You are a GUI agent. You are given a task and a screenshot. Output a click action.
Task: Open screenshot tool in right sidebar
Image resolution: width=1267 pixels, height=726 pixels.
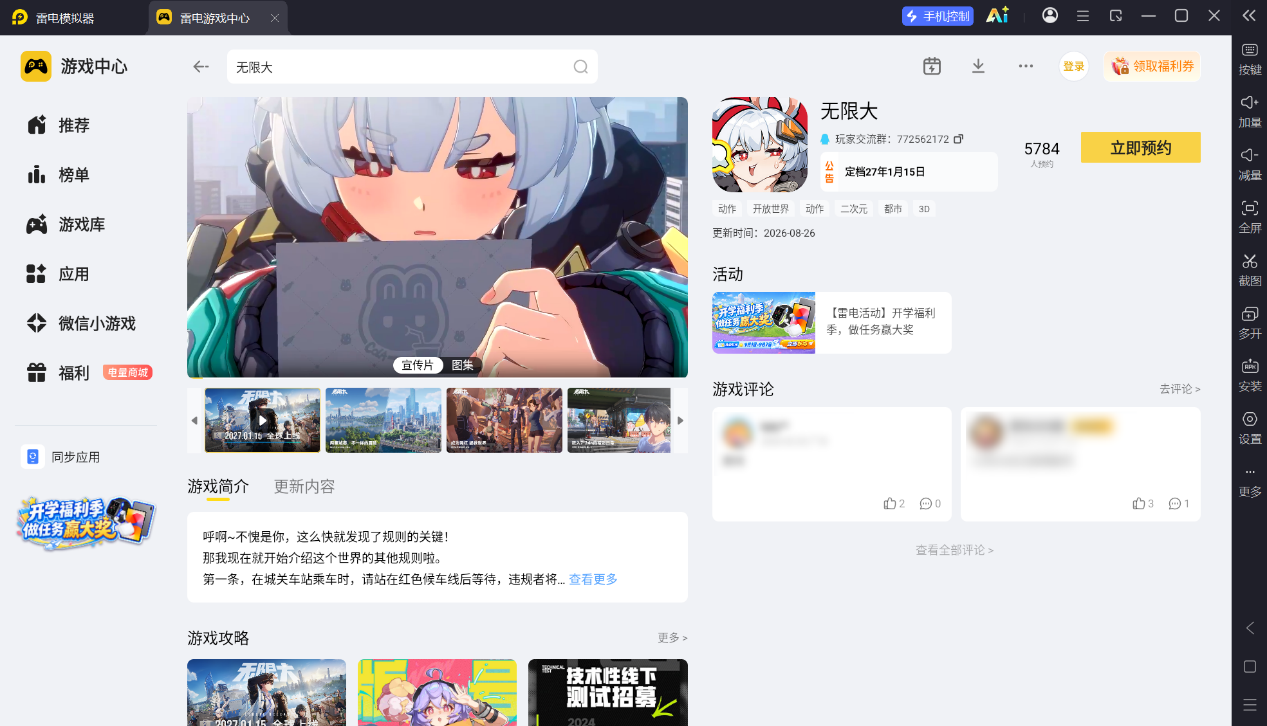(x=1250, y=268)
